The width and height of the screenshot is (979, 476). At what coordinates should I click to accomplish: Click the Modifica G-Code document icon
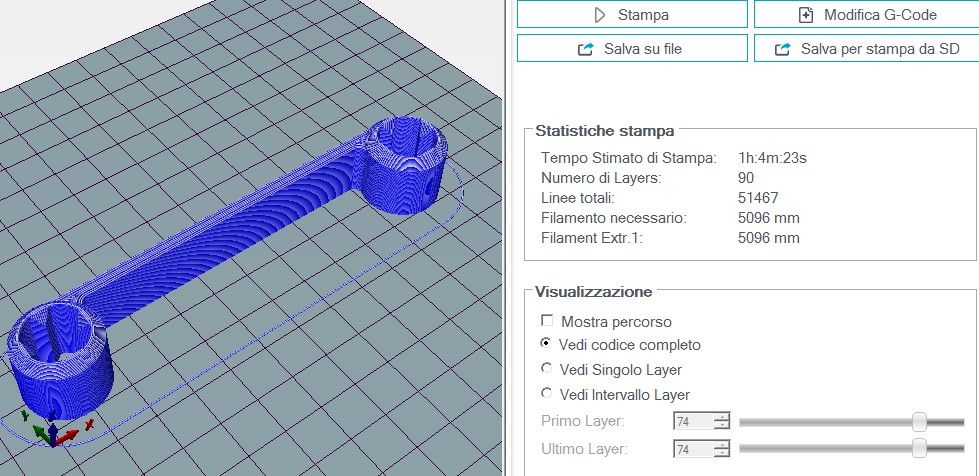(806, 15)
